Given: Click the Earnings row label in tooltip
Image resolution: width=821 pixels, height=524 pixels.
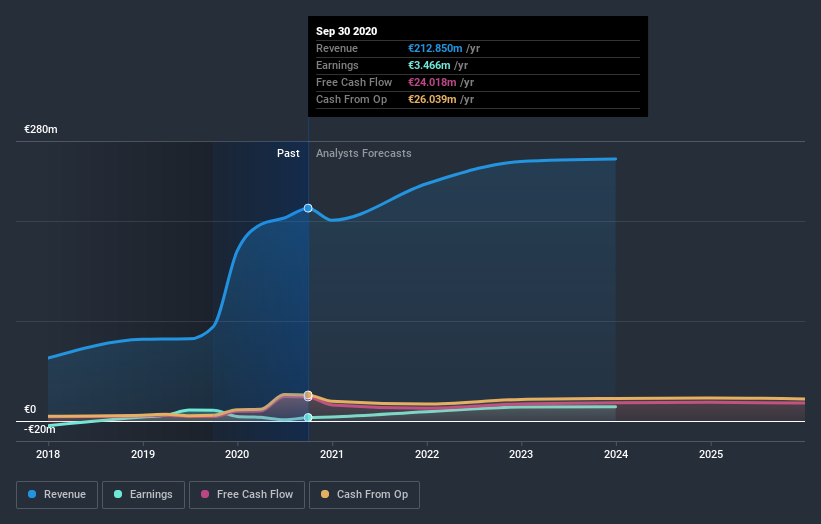Looking at the screenshot, I should click(x=337, y=65).
